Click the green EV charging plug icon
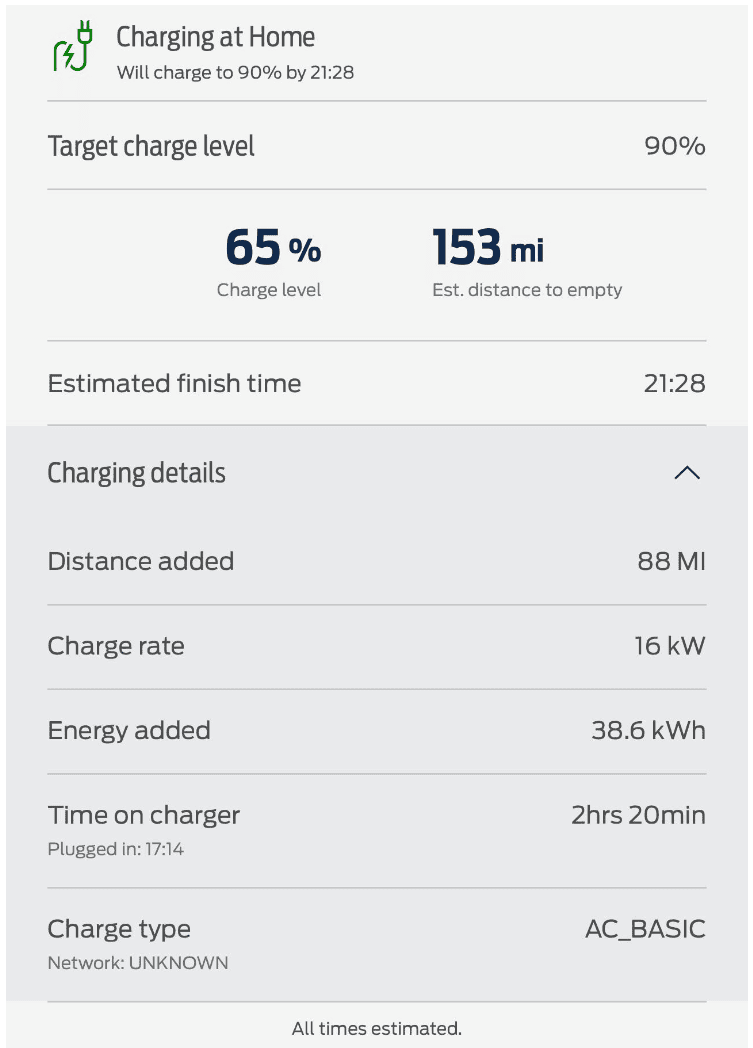 click(73, 45)
